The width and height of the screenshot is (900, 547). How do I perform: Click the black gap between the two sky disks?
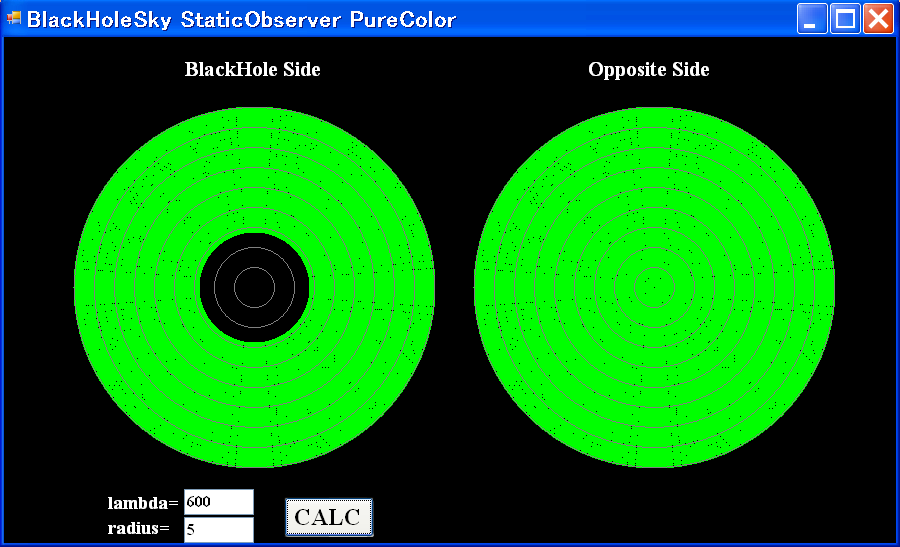point(454,287)
